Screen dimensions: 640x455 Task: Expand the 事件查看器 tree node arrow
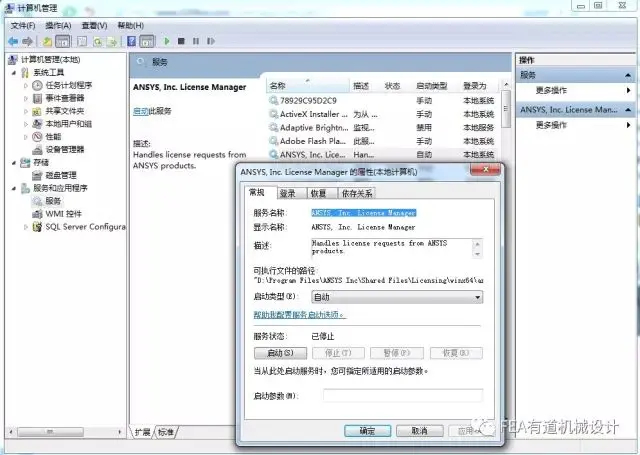[x=26, y=98]
